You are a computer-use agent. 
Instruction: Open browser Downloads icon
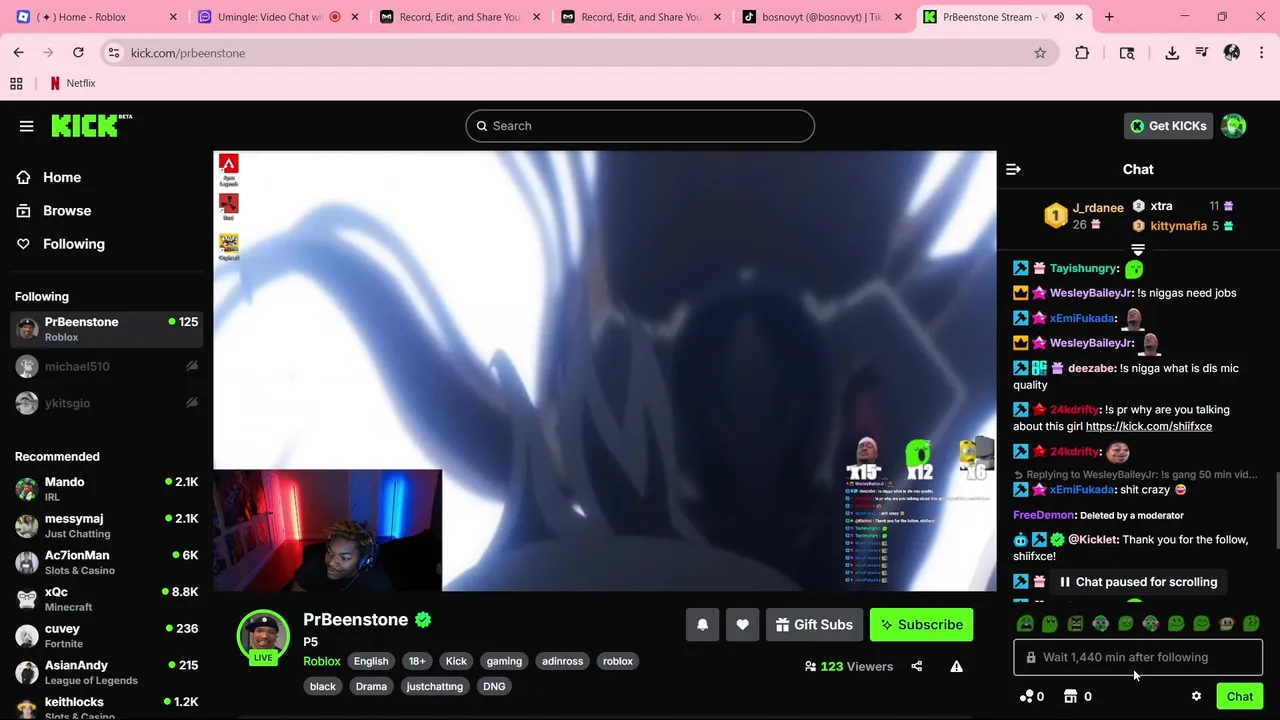1172,53
